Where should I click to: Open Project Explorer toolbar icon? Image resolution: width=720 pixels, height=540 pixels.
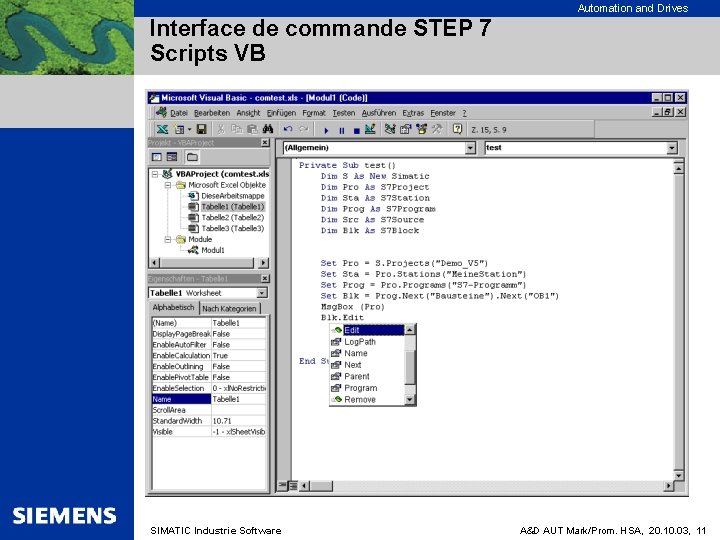(390, 129)
